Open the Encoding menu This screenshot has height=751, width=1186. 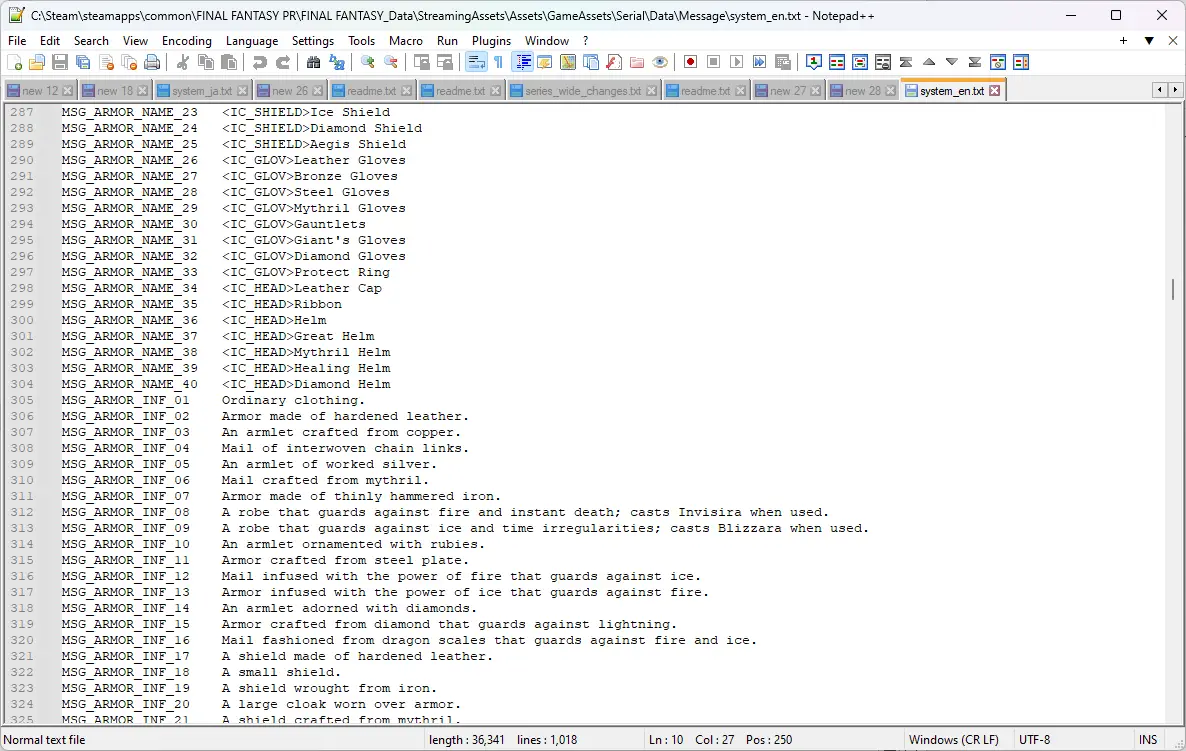click(x=187, y=41)
